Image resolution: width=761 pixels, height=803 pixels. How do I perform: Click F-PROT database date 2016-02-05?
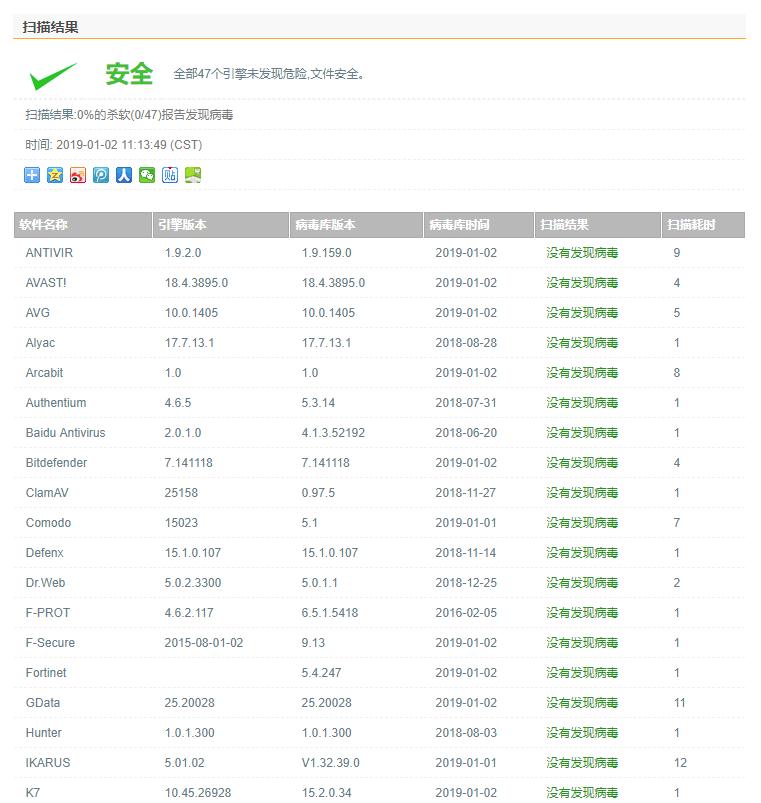(x=466, y=612)
